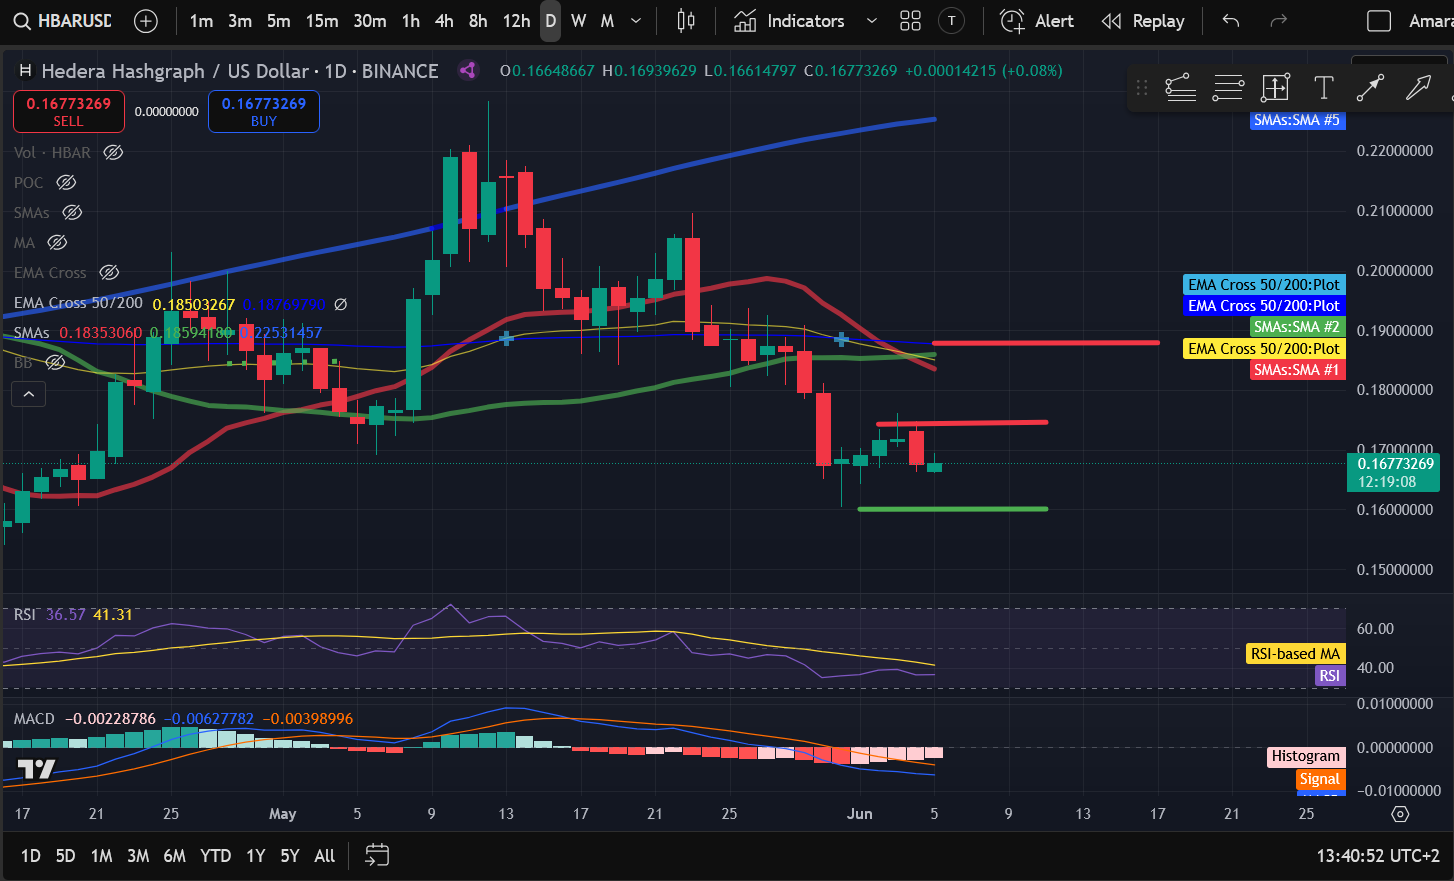
Task: Click the blue BUY price button
Action: point(264,112)
